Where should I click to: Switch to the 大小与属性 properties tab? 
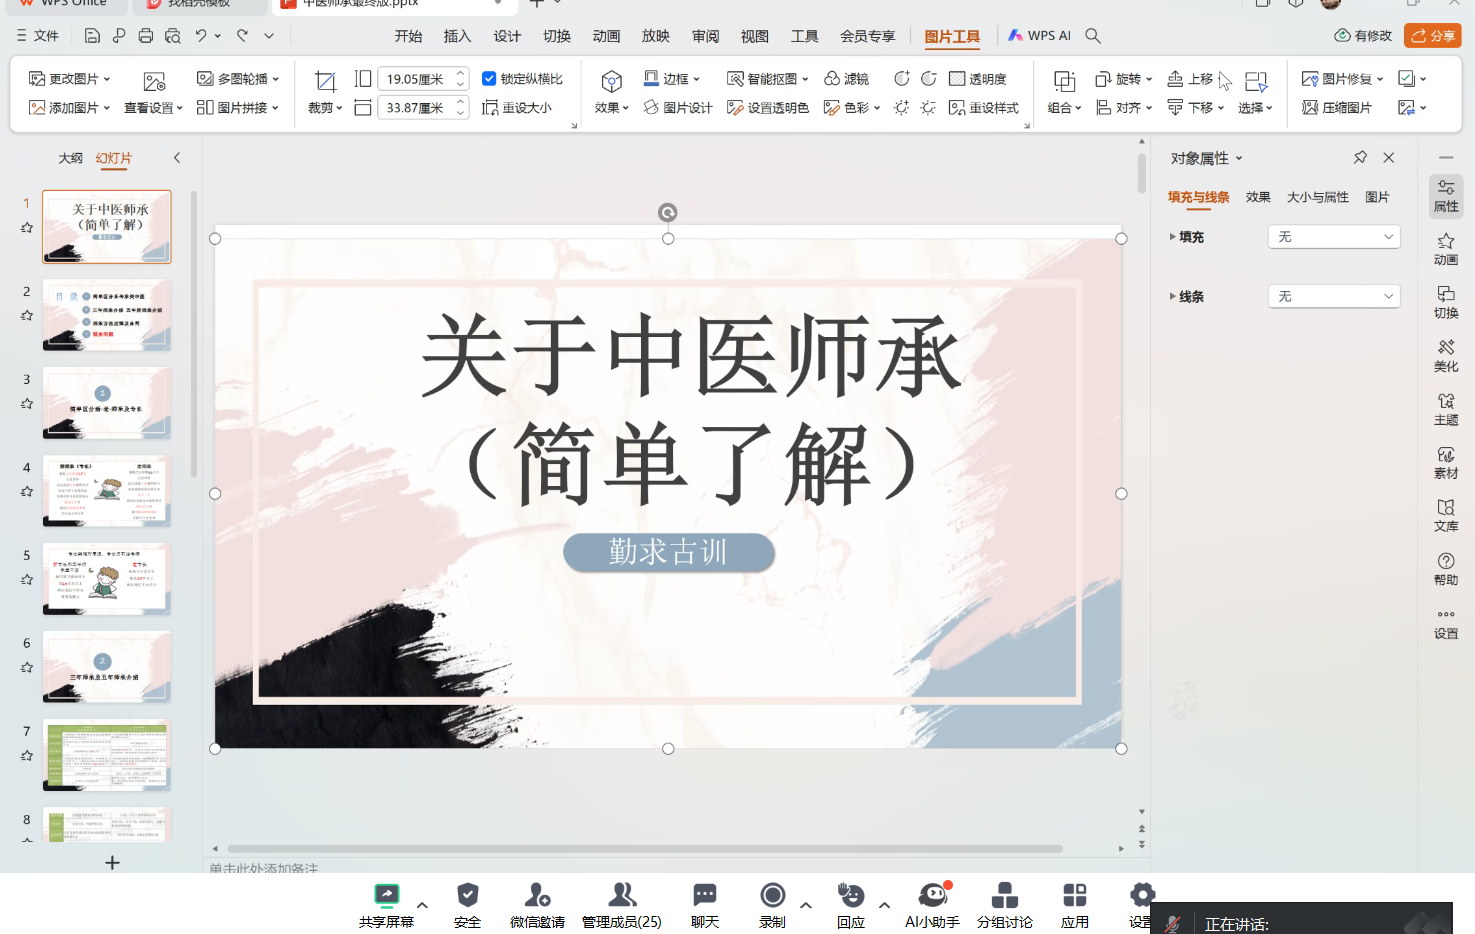tap(1317, 197)
